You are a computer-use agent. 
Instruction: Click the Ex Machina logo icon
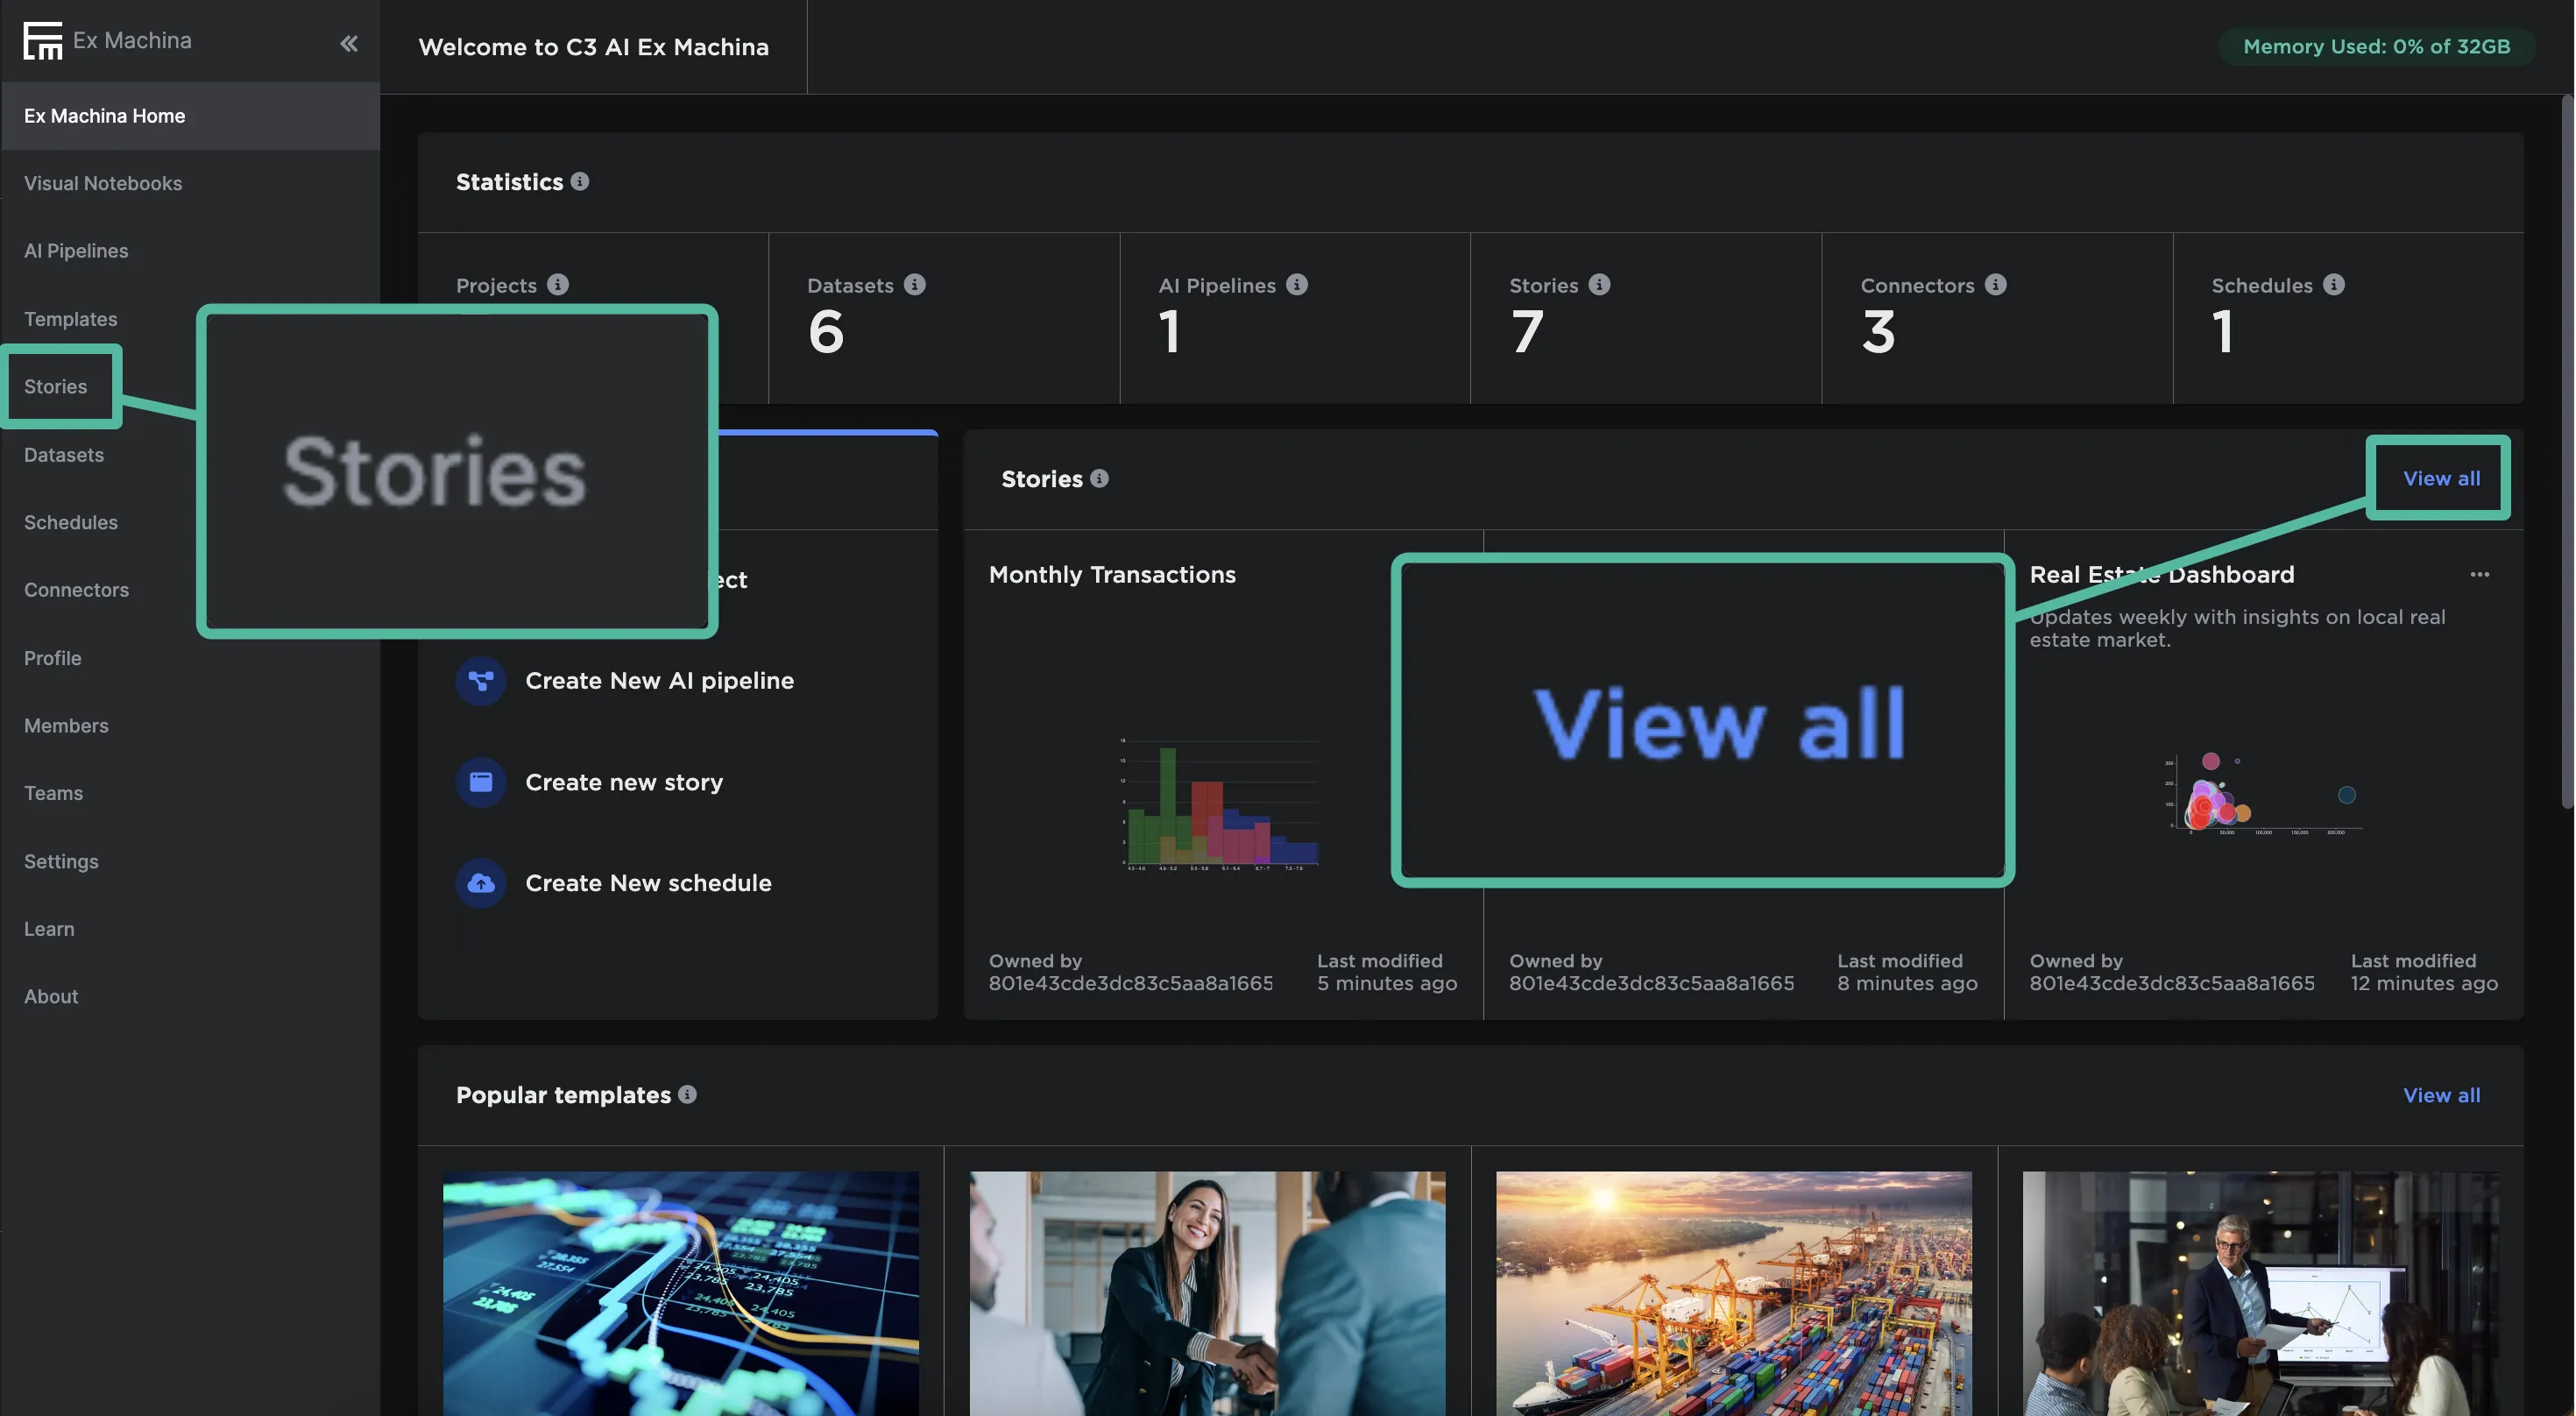click(42, 41)
